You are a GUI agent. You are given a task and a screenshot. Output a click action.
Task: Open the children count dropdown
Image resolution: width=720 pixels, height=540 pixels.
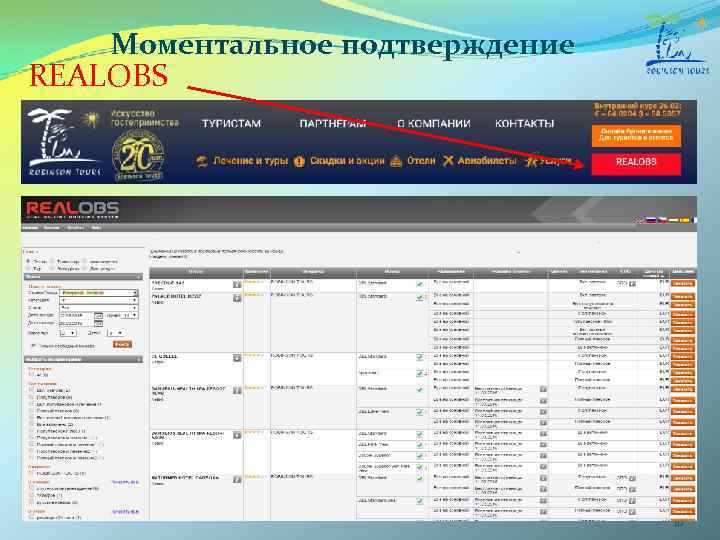[115, 333]
